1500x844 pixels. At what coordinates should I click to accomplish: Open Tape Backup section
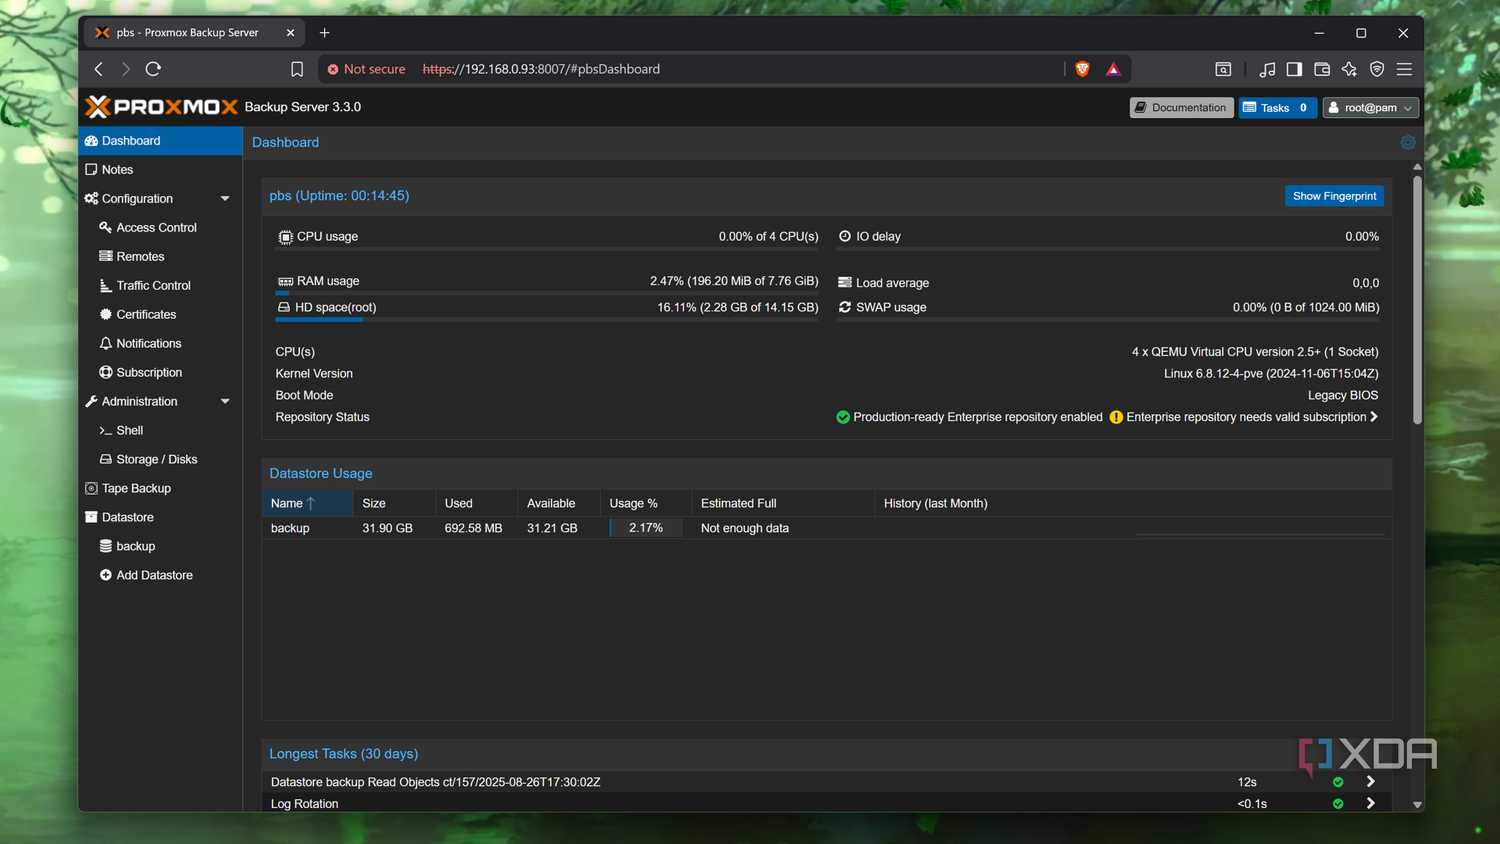161,489
